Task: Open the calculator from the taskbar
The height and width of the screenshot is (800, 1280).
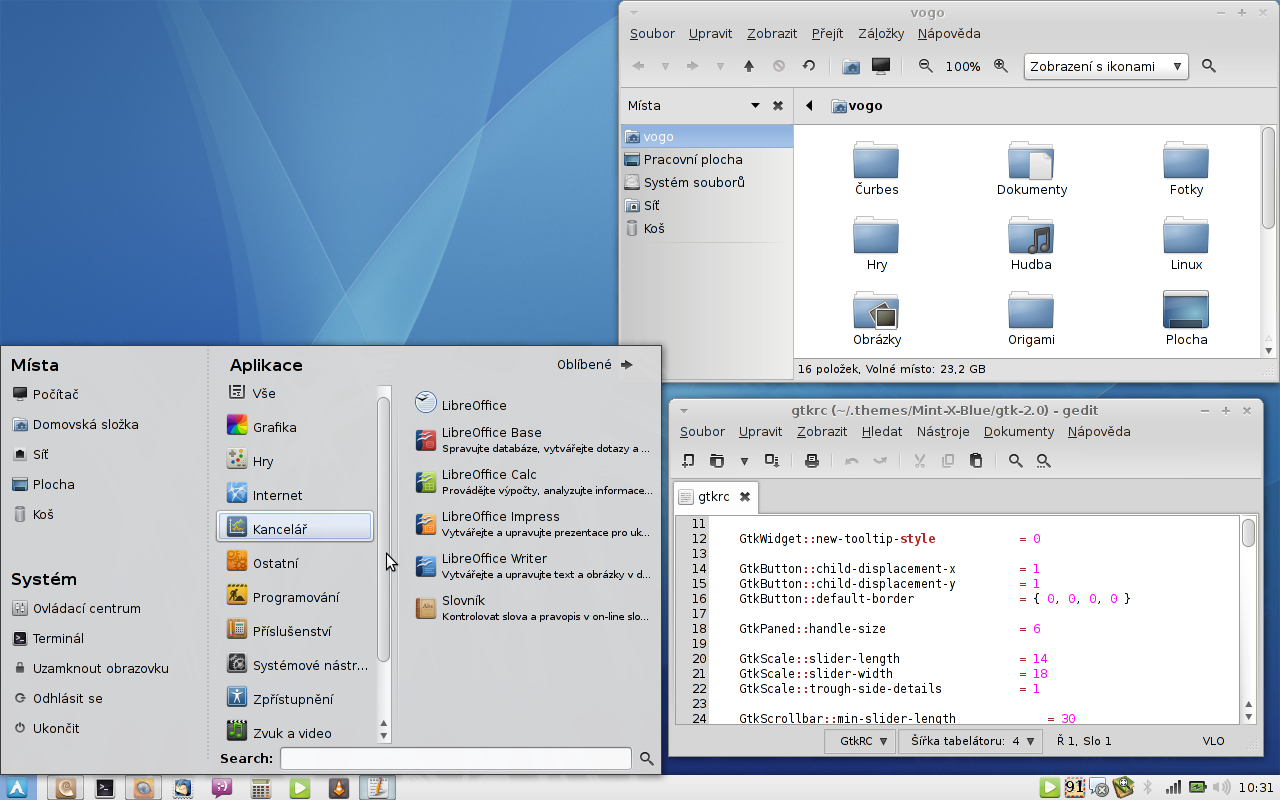Action: pos(261,788)
